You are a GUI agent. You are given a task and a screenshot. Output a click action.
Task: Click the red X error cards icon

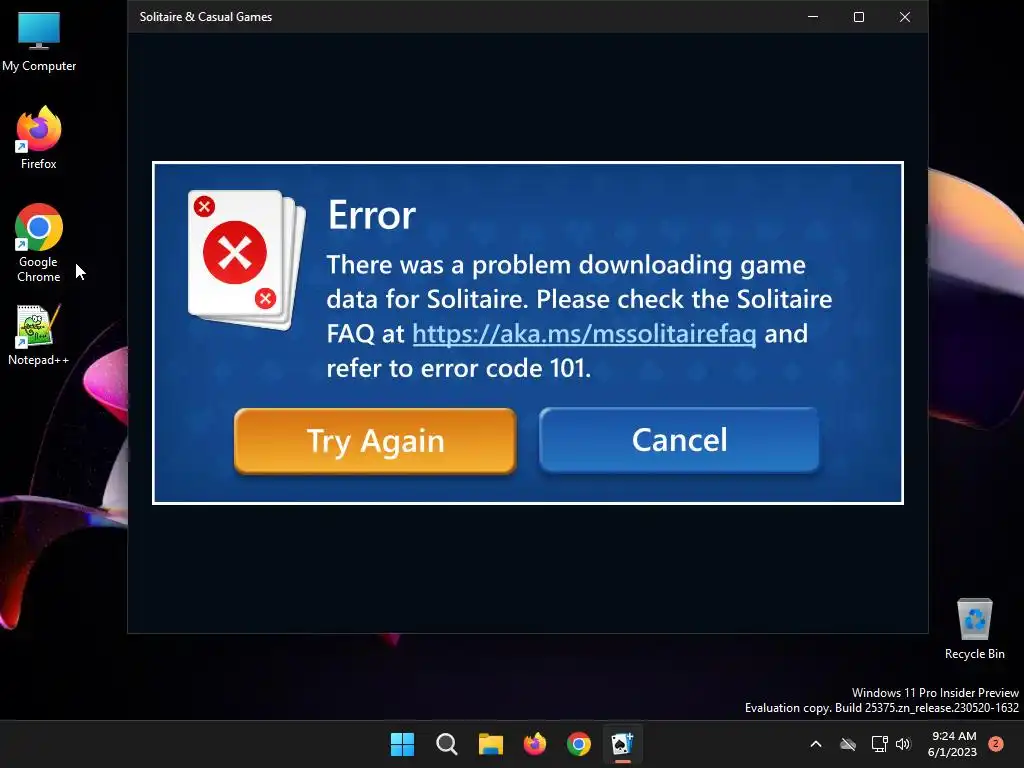(x=246, y=260)
